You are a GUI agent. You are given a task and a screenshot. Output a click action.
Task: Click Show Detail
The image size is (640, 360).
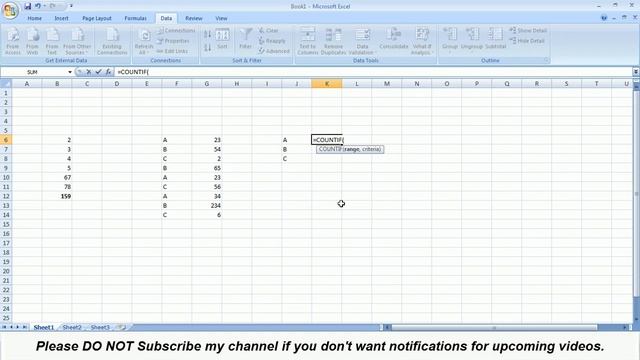click(x=528, y=31)
